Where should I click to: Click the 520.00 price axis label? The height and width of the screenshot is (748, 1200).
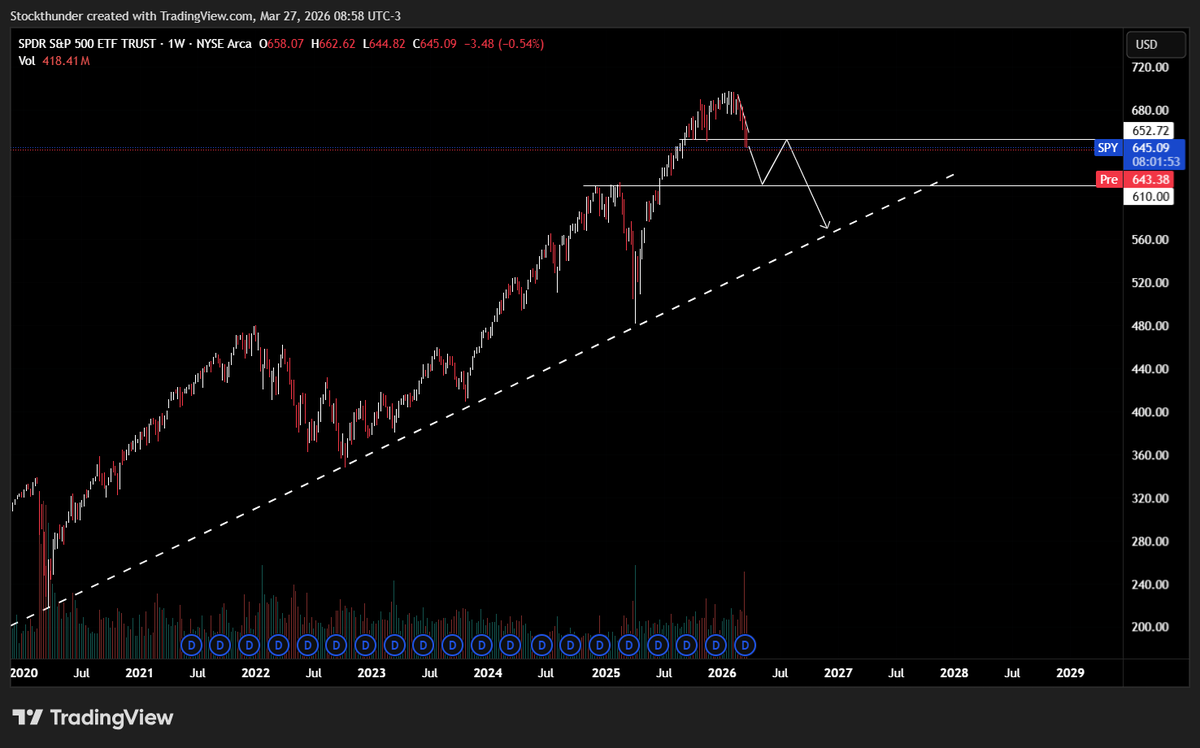(1150, 283)
